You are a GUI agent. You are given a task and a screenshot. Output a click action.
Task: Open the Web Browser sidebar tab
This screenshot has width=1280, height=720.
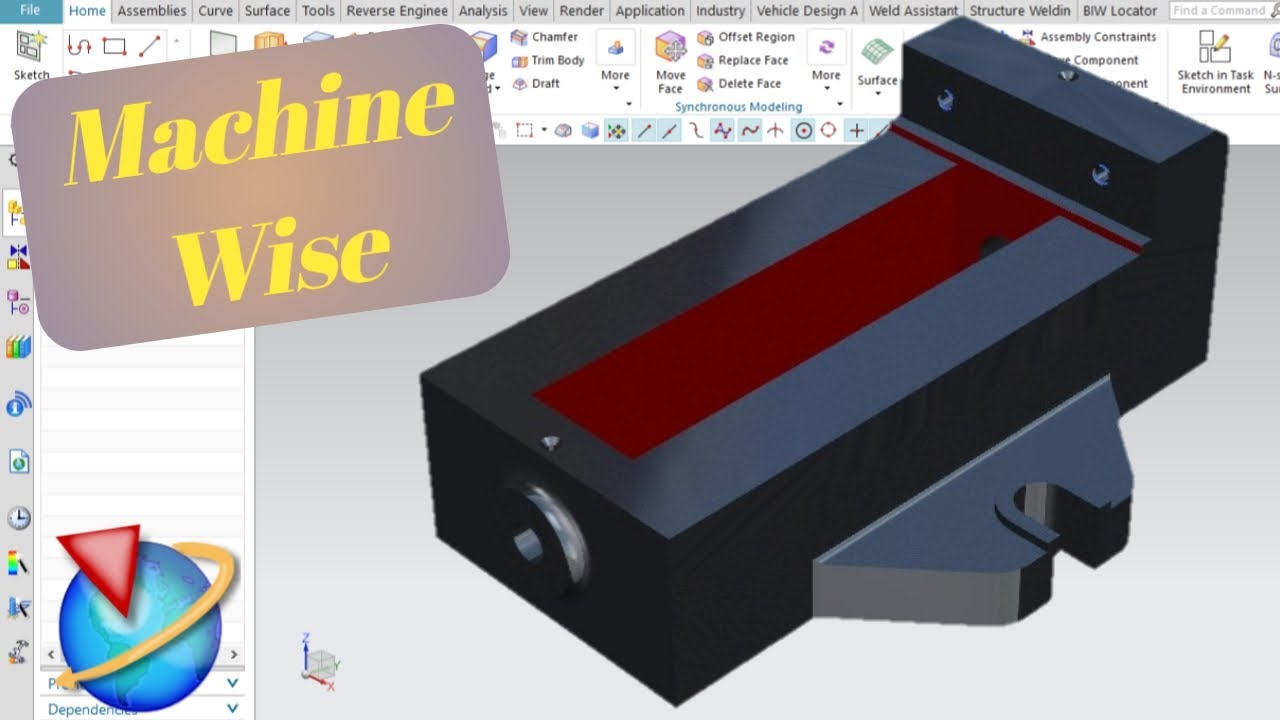point(18,462)
